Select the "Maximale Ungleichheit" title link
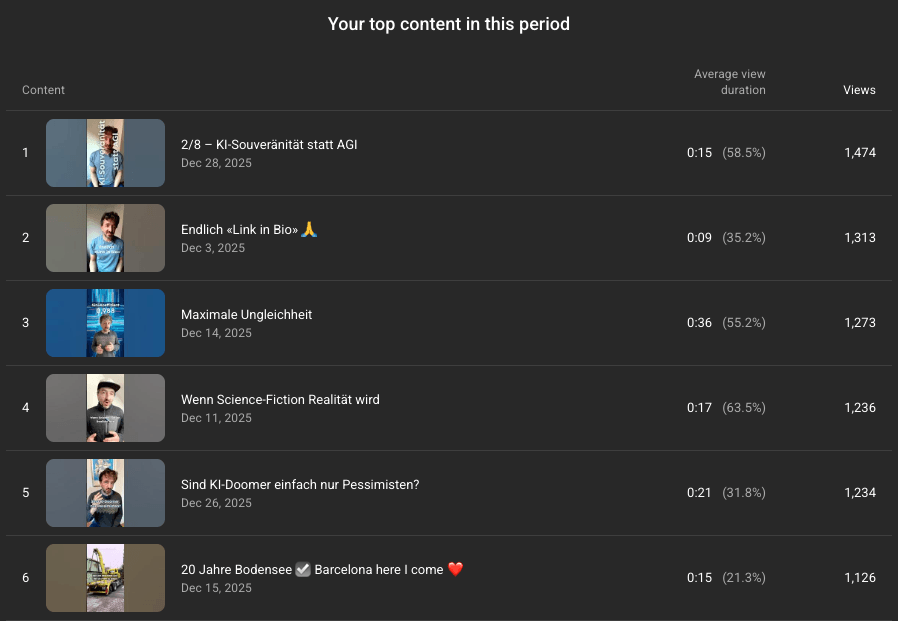The image size is (898, 621). [246, 314]
